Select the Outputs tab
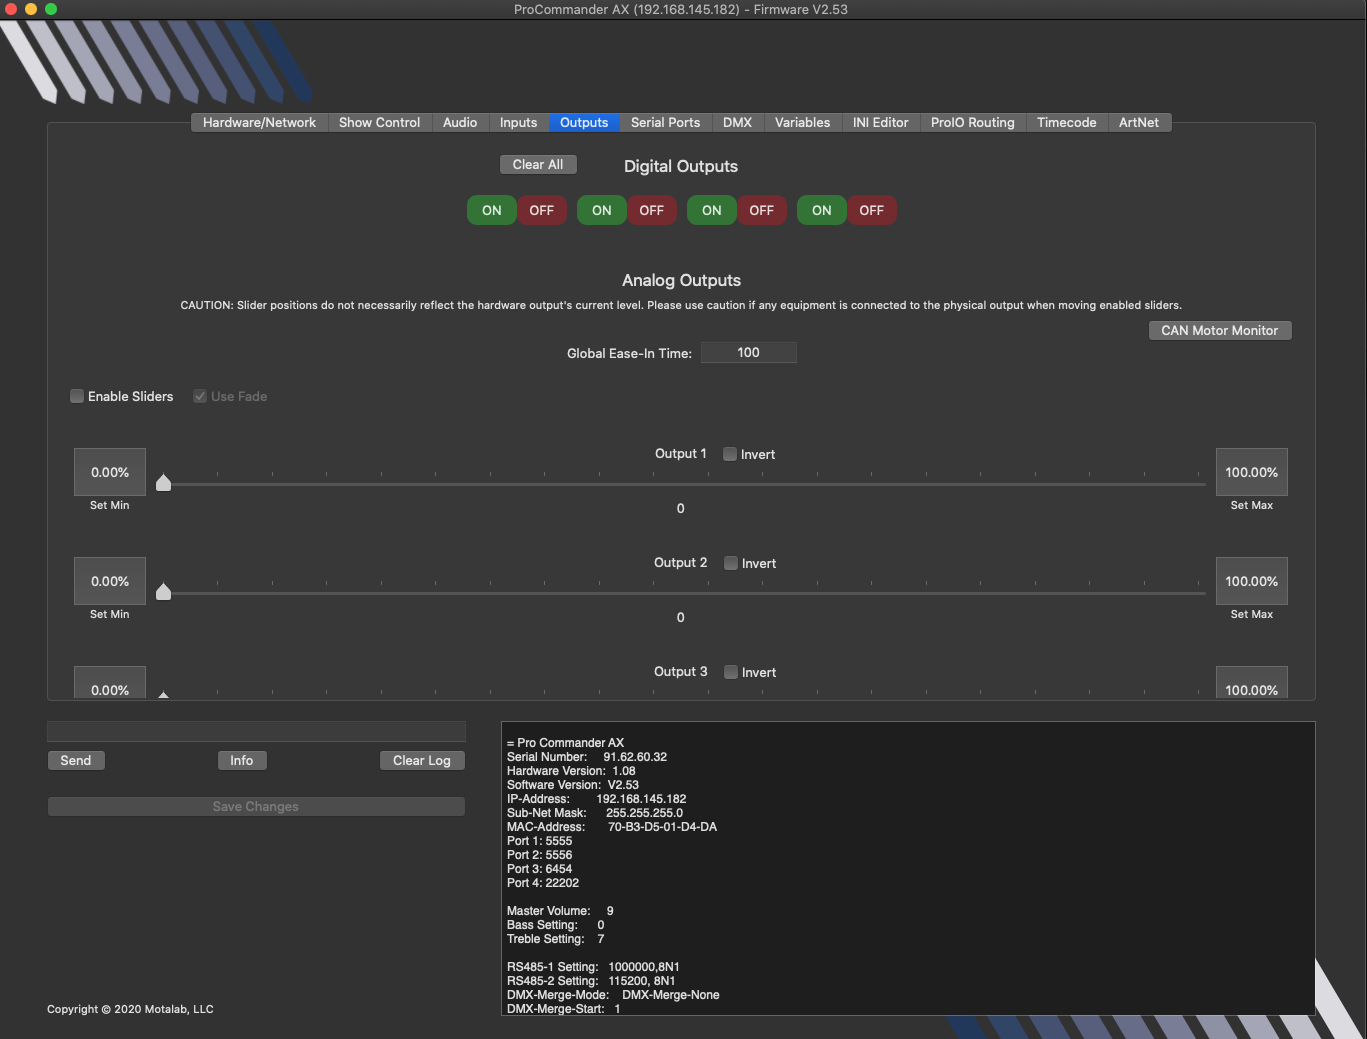The height and width of the screenshot is (1039, 1367). (584, 122)
